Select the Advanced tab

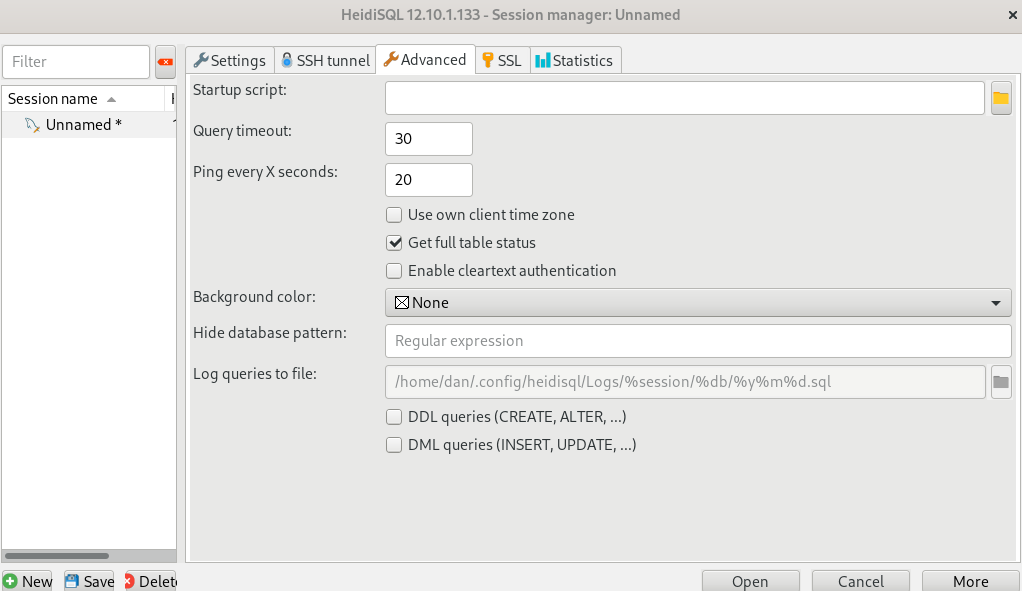point(426,60)
